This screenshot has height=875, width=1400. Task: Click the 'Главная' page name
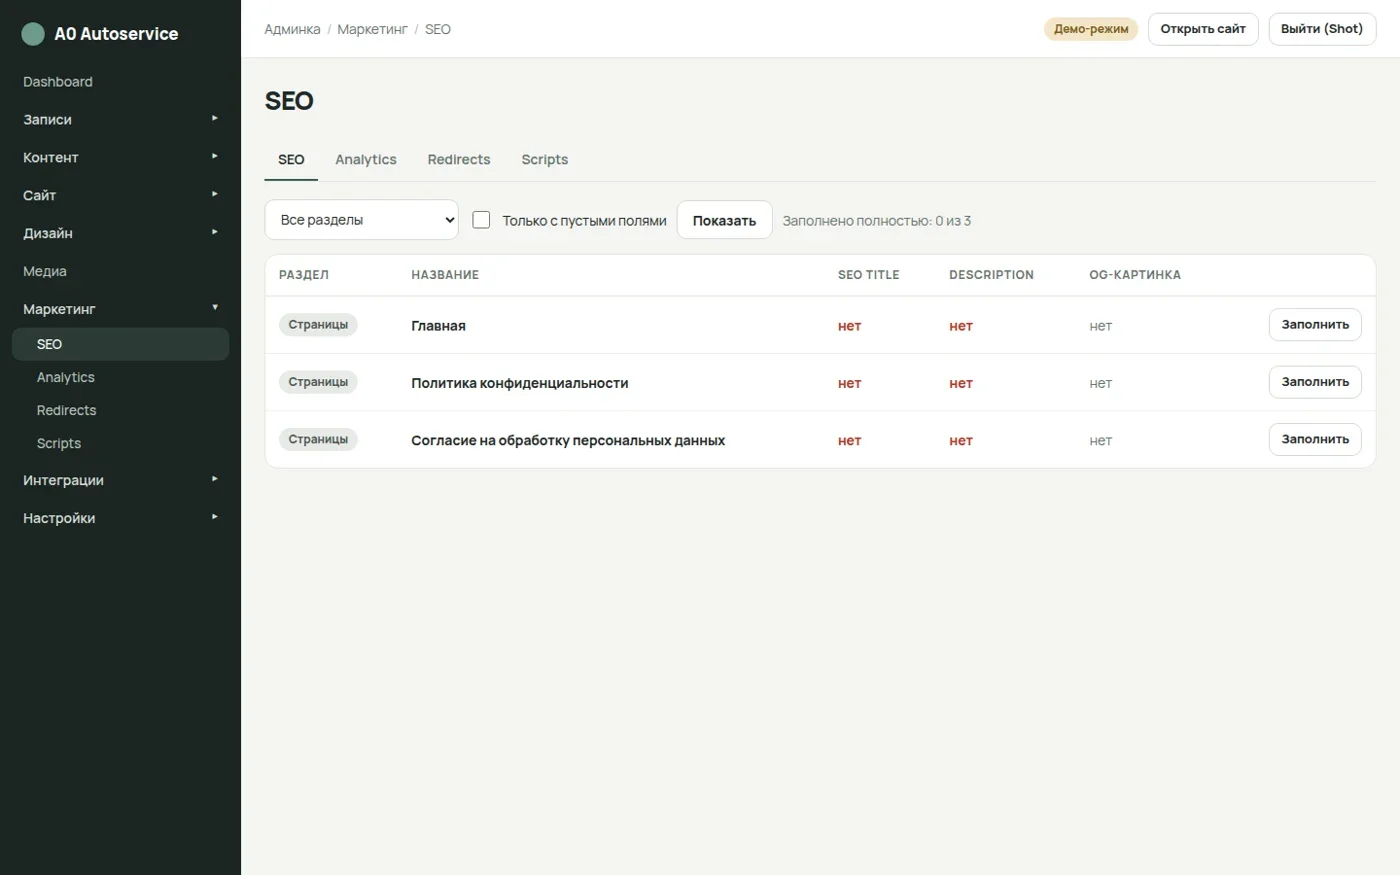438,326
